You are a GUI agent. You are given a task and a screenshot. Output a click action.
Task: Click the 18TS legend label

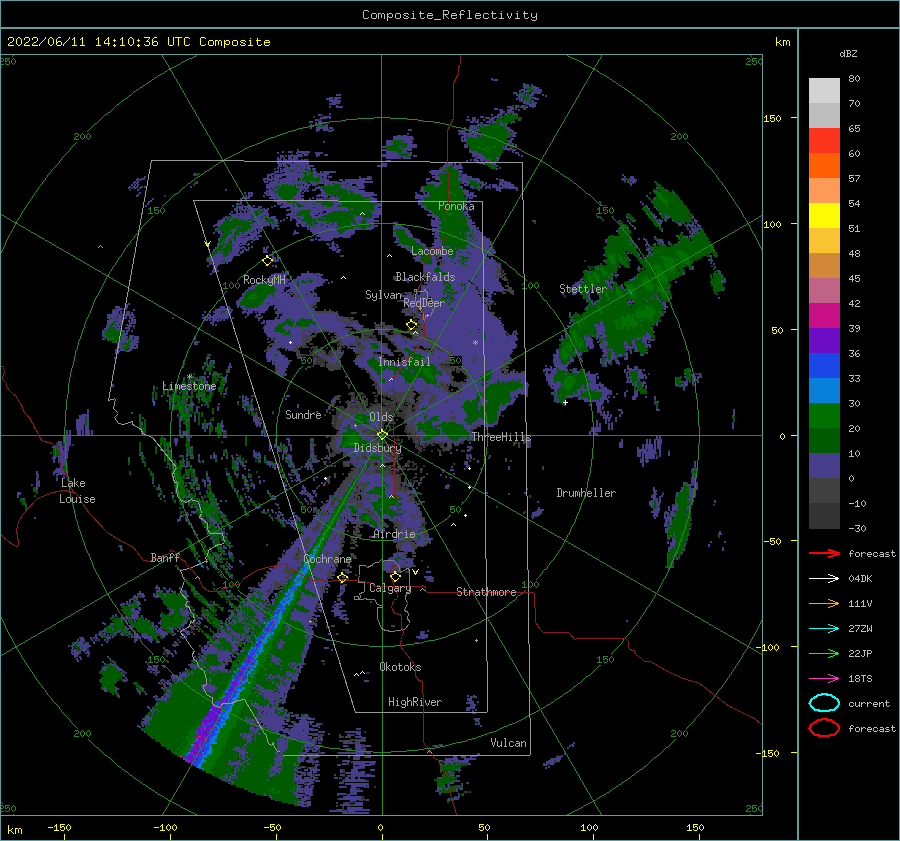point(860,679)
